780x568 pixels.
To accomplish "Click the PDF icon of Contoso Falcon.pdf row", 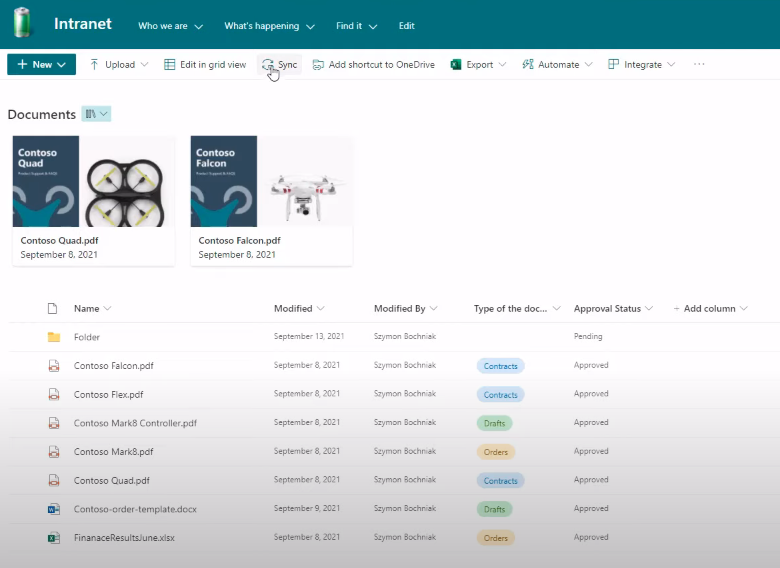I will 54,366.
